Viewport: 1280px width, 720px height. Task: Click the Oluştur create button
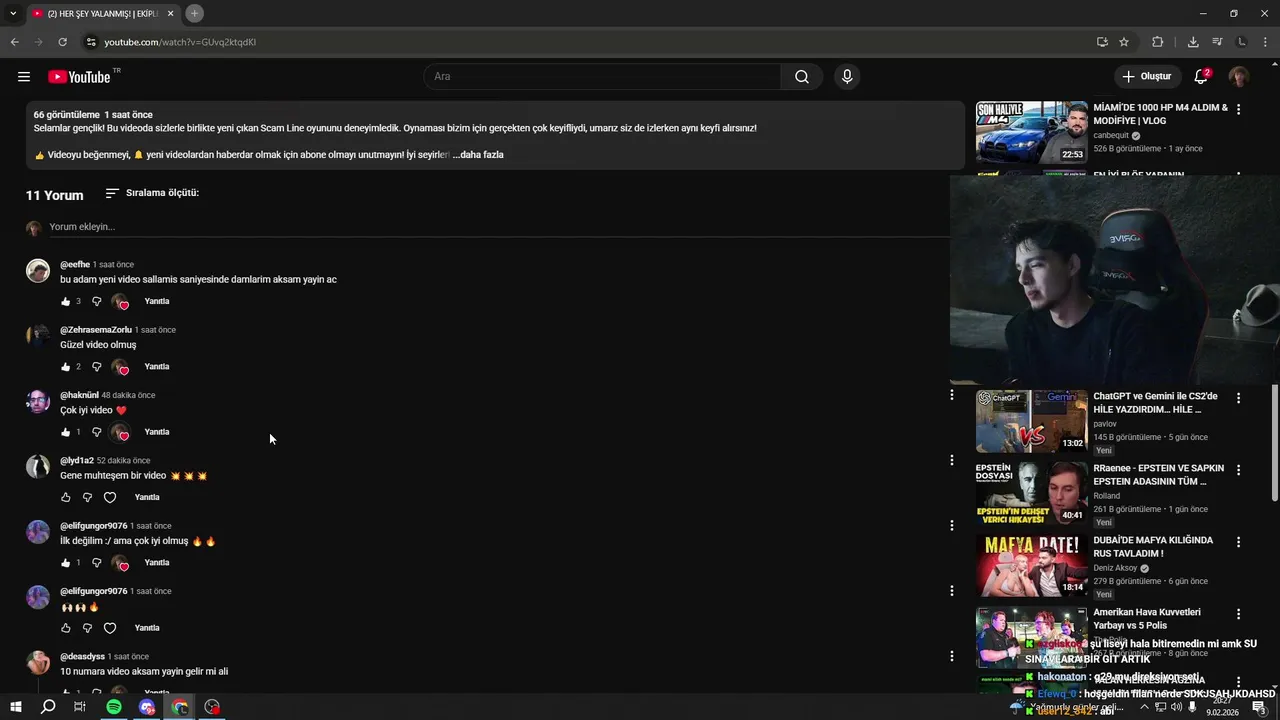coord(1146,77)
